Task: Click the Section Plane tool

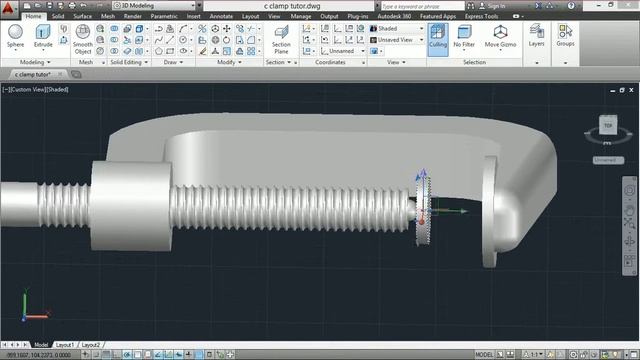Action: point(281,40)
